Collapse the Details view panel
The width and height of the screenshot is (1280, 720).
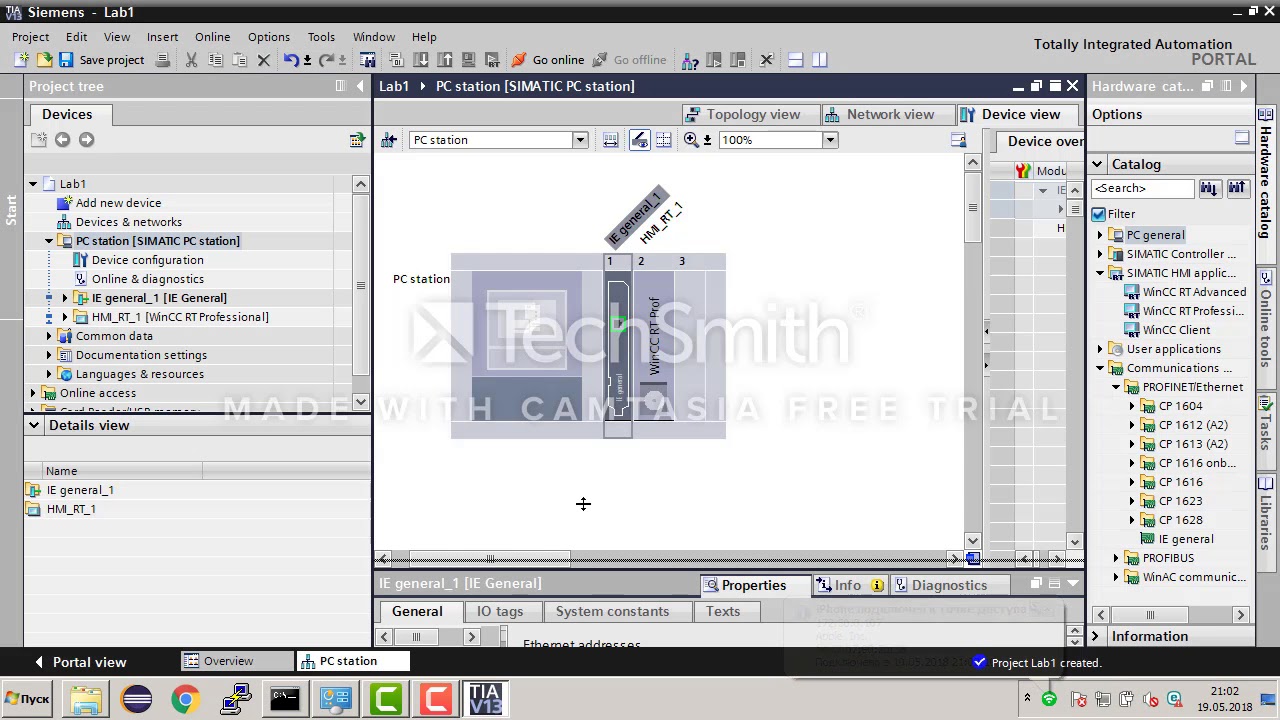[34, 425]
